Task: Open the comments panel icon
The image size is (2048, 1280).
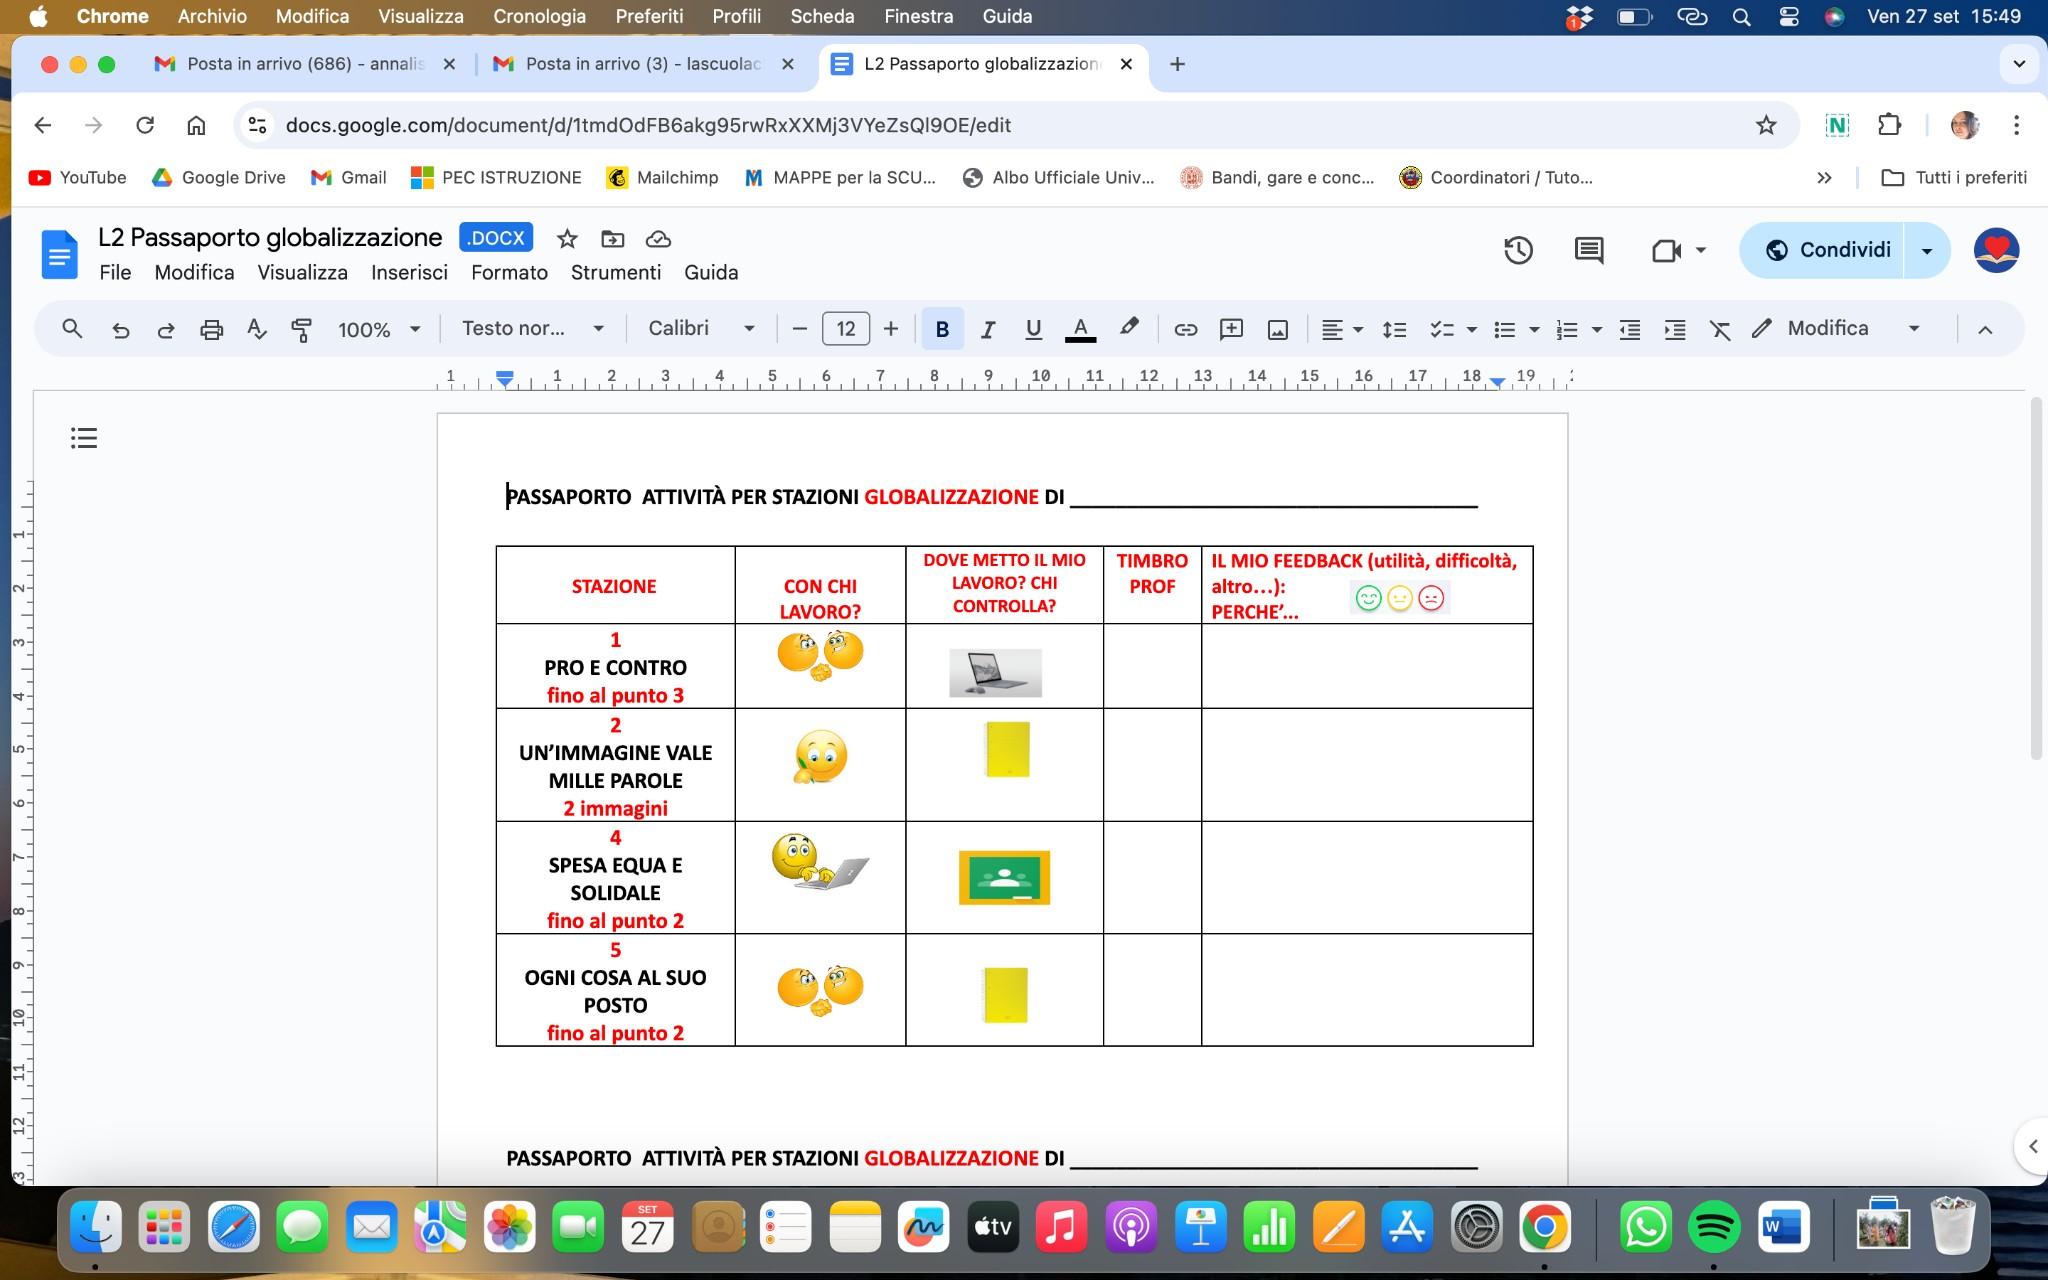Action: click(1588, 250)
